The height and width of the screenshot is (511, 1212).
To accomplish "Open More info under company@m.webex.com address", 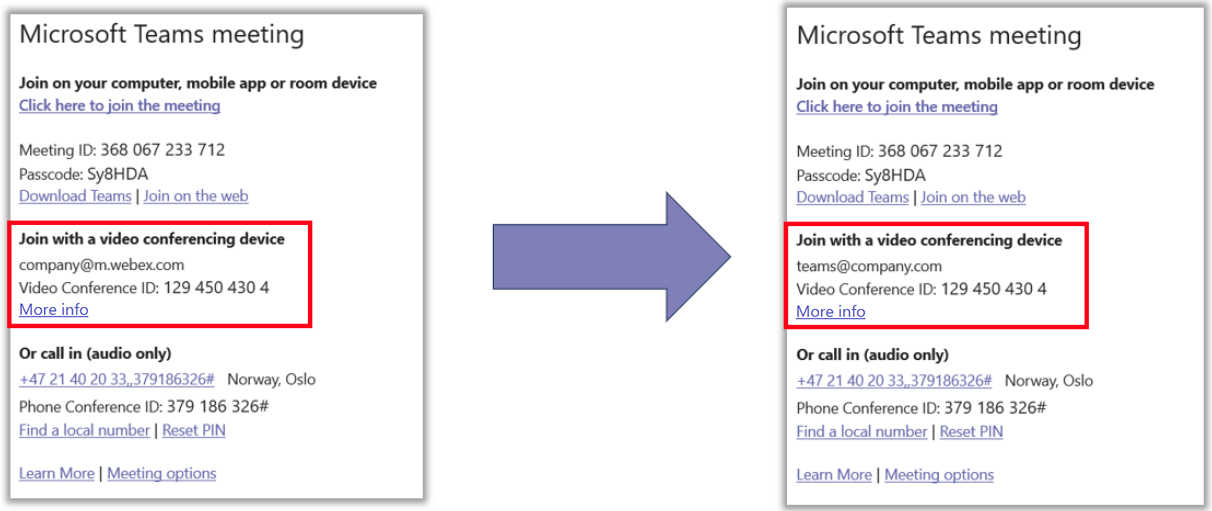I will tap(53, 310).
